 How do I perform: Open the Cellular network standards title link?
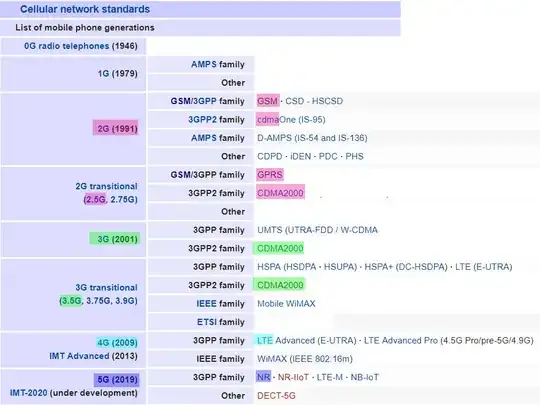[x=85, y=9]
